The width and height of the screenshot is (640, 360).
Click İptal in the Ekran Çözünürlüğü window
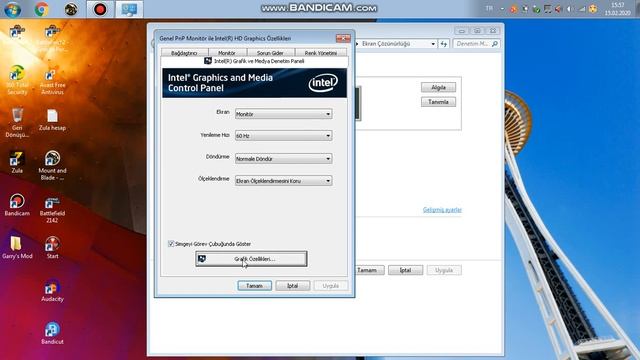coord(405,270)
